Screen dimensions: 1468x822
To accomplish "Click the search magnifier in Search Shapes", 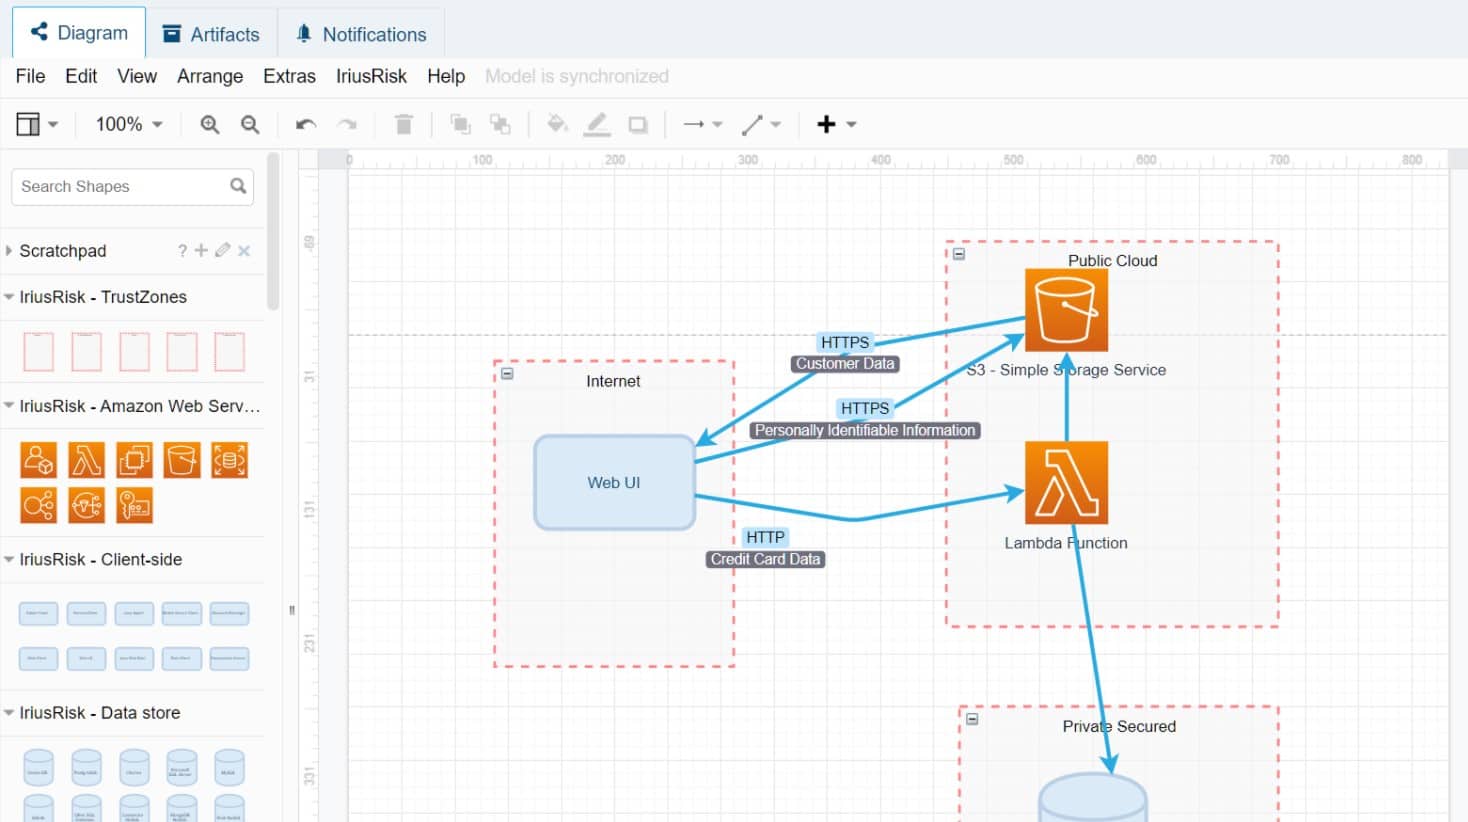I will 238,186.
